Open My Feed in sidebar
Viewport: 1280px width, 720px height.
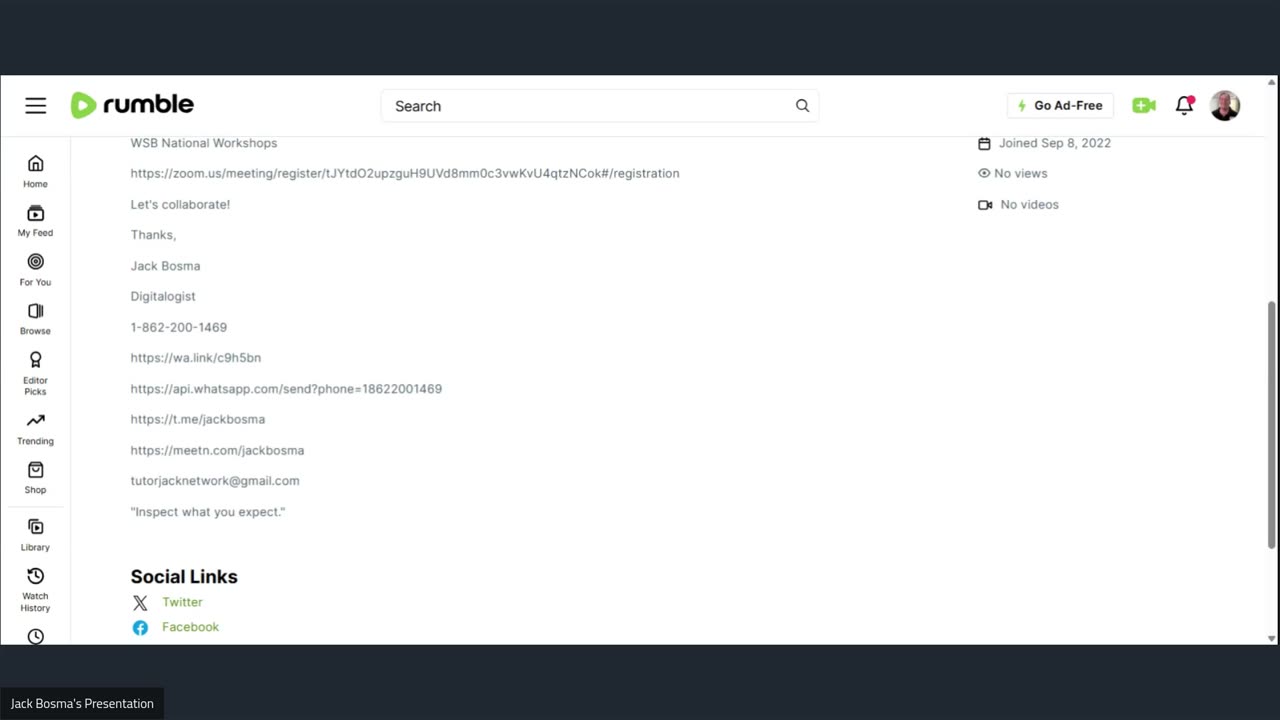pos(35,221)
